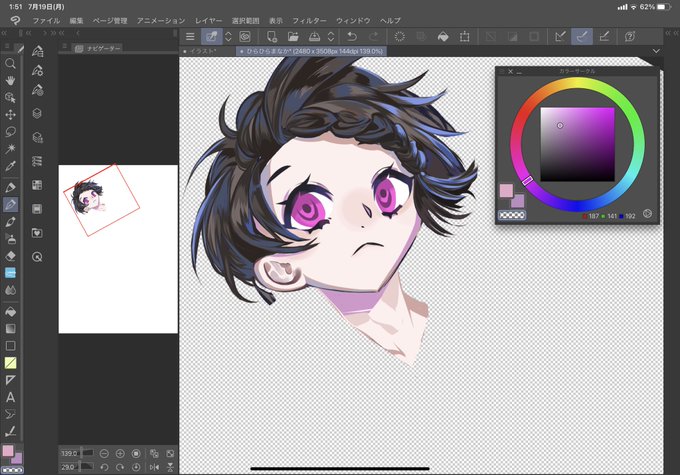The image size is (680, 475).
Task: Open the Brush Size palette icon
Action: pyautogui.click(x=38, y=90)
